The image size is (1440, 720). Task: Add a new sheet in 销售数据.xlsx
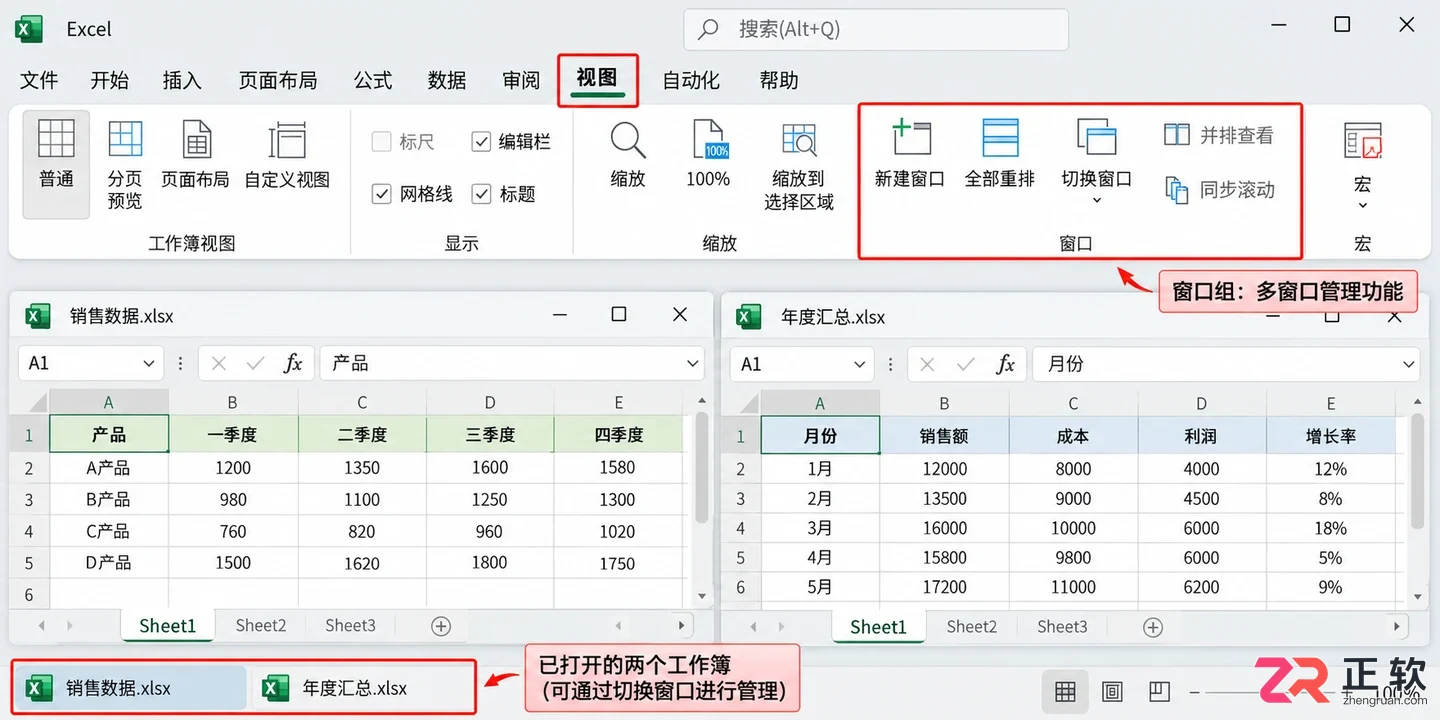click(x=441, y=626)
